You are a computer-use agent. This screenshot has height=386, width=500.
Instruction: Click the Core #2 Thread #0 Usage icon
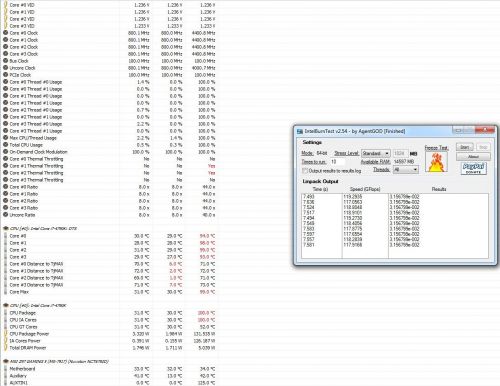(5, 110)
